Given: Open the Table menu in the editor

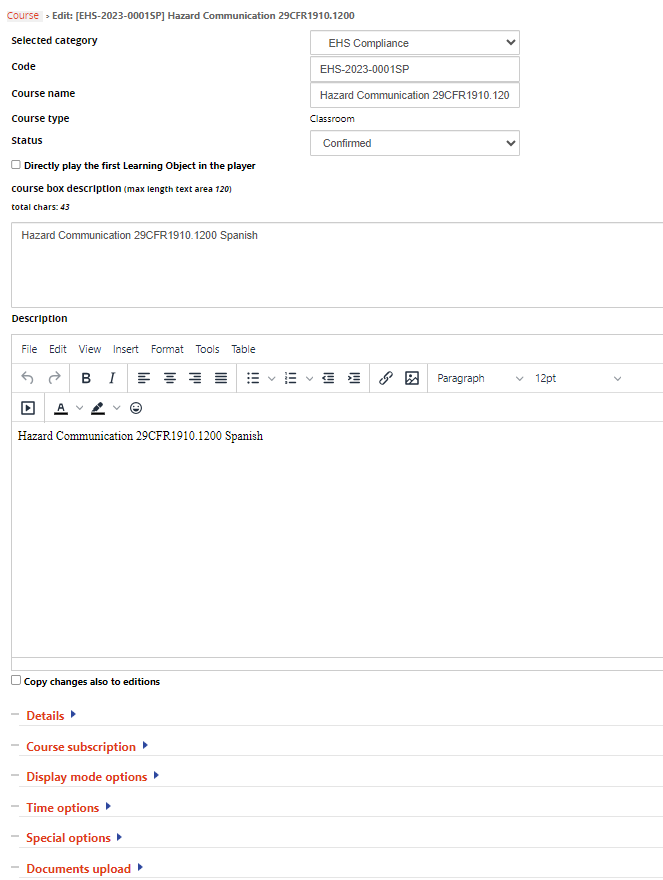Looking at the screenshot, I should (243, 349).
